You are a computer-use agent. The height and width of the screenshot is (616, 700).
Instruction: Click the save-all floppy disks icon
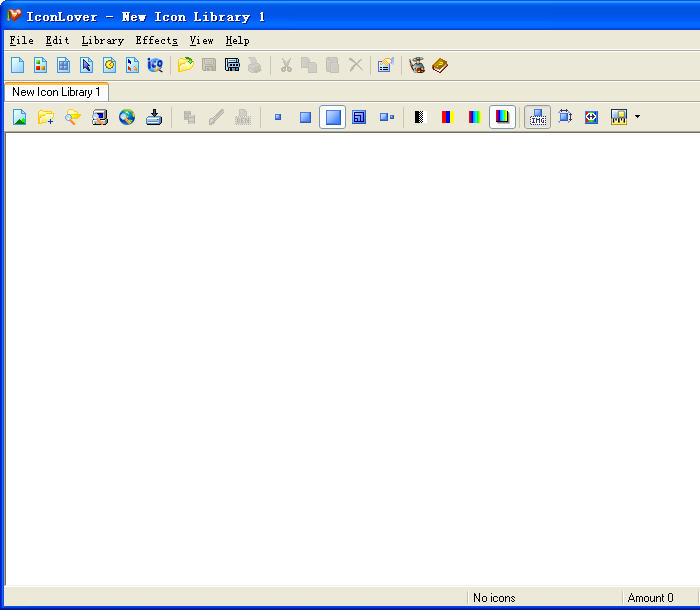click(232, 65)
